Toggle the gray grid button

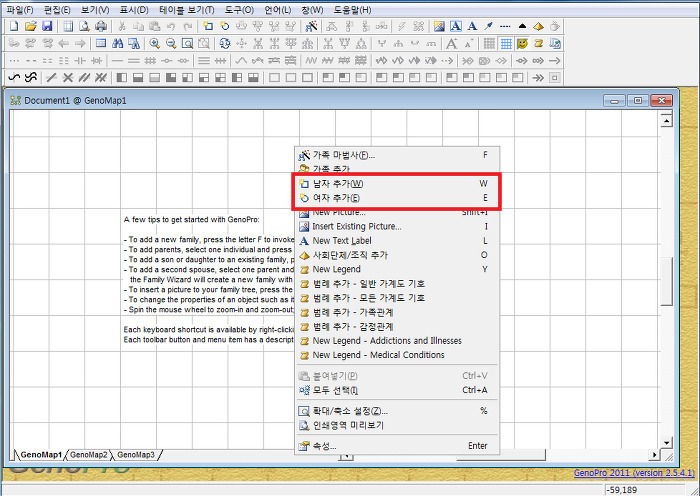(489, 43)
